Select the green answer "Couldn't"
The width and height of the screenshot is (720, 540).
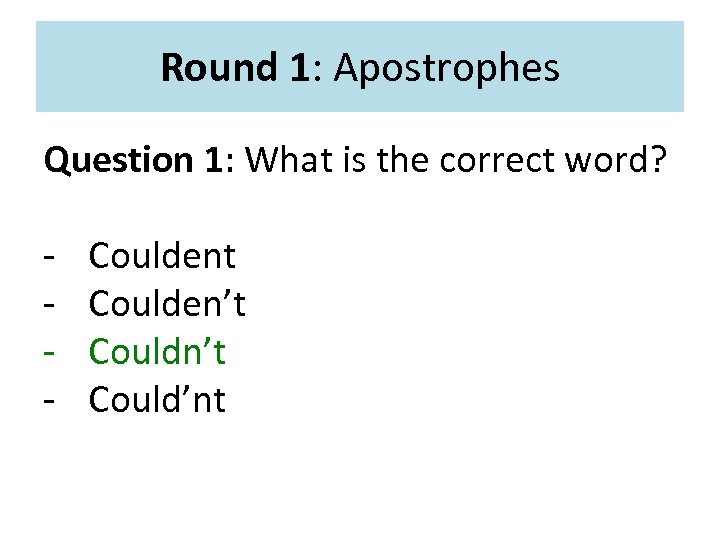[157, 352]
